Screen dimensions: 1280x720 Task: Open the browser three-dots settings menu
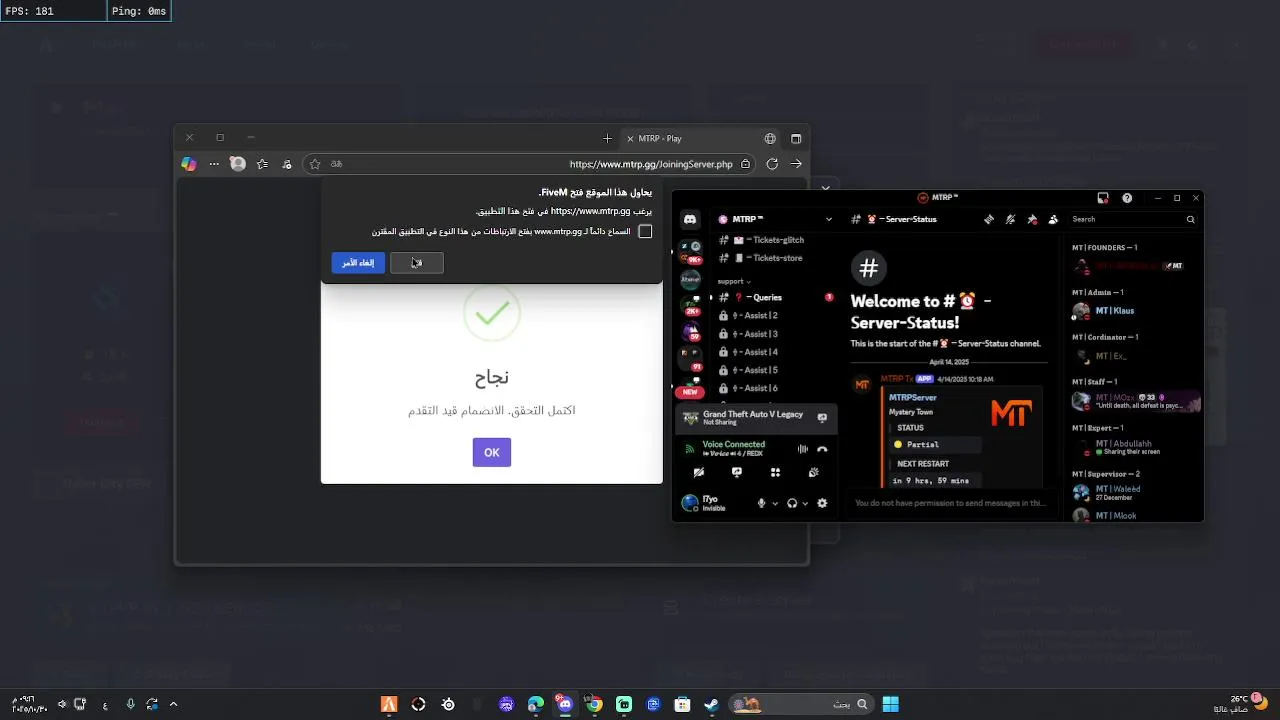214,164
